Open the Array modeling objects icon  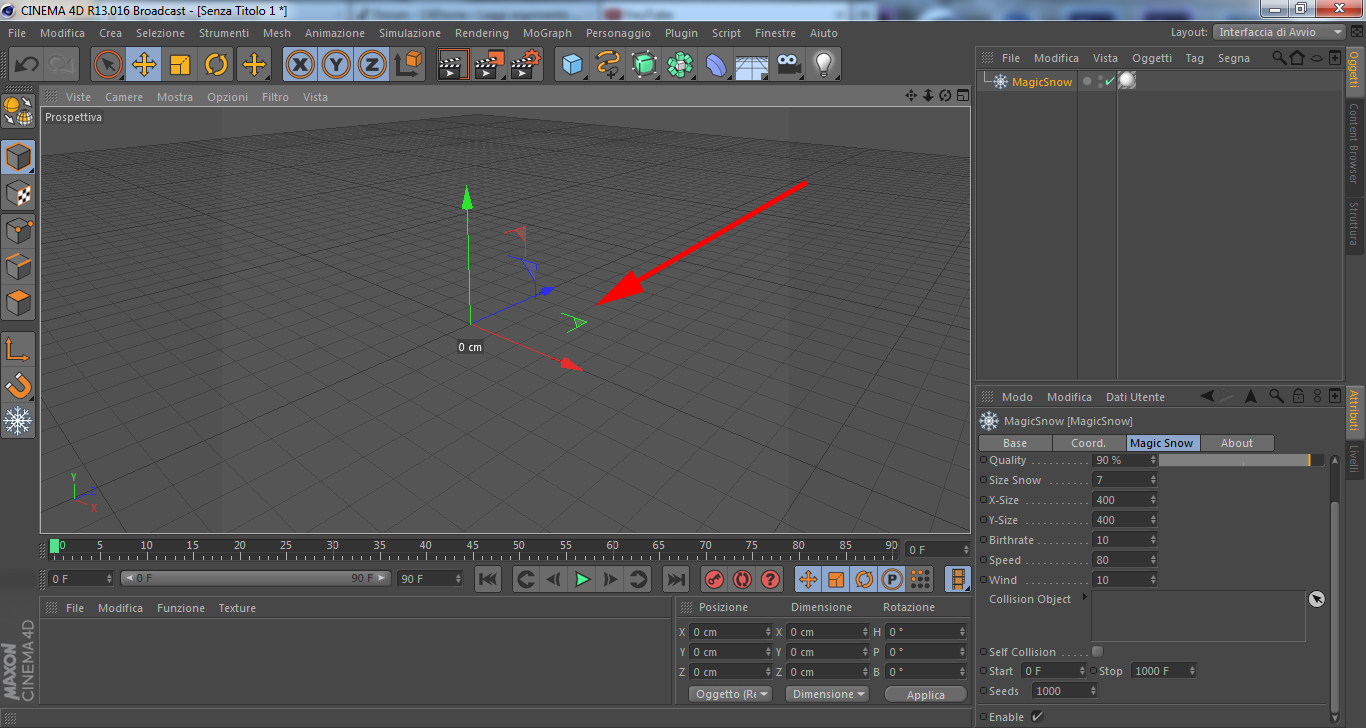coord(680,65)
